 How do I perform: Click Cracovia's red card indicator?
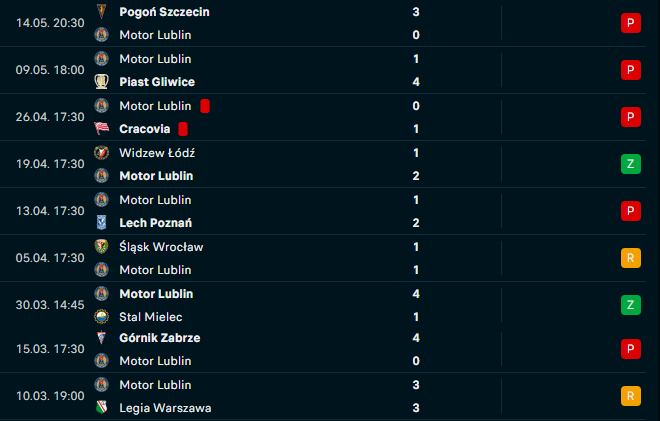(x=183, y=129)
